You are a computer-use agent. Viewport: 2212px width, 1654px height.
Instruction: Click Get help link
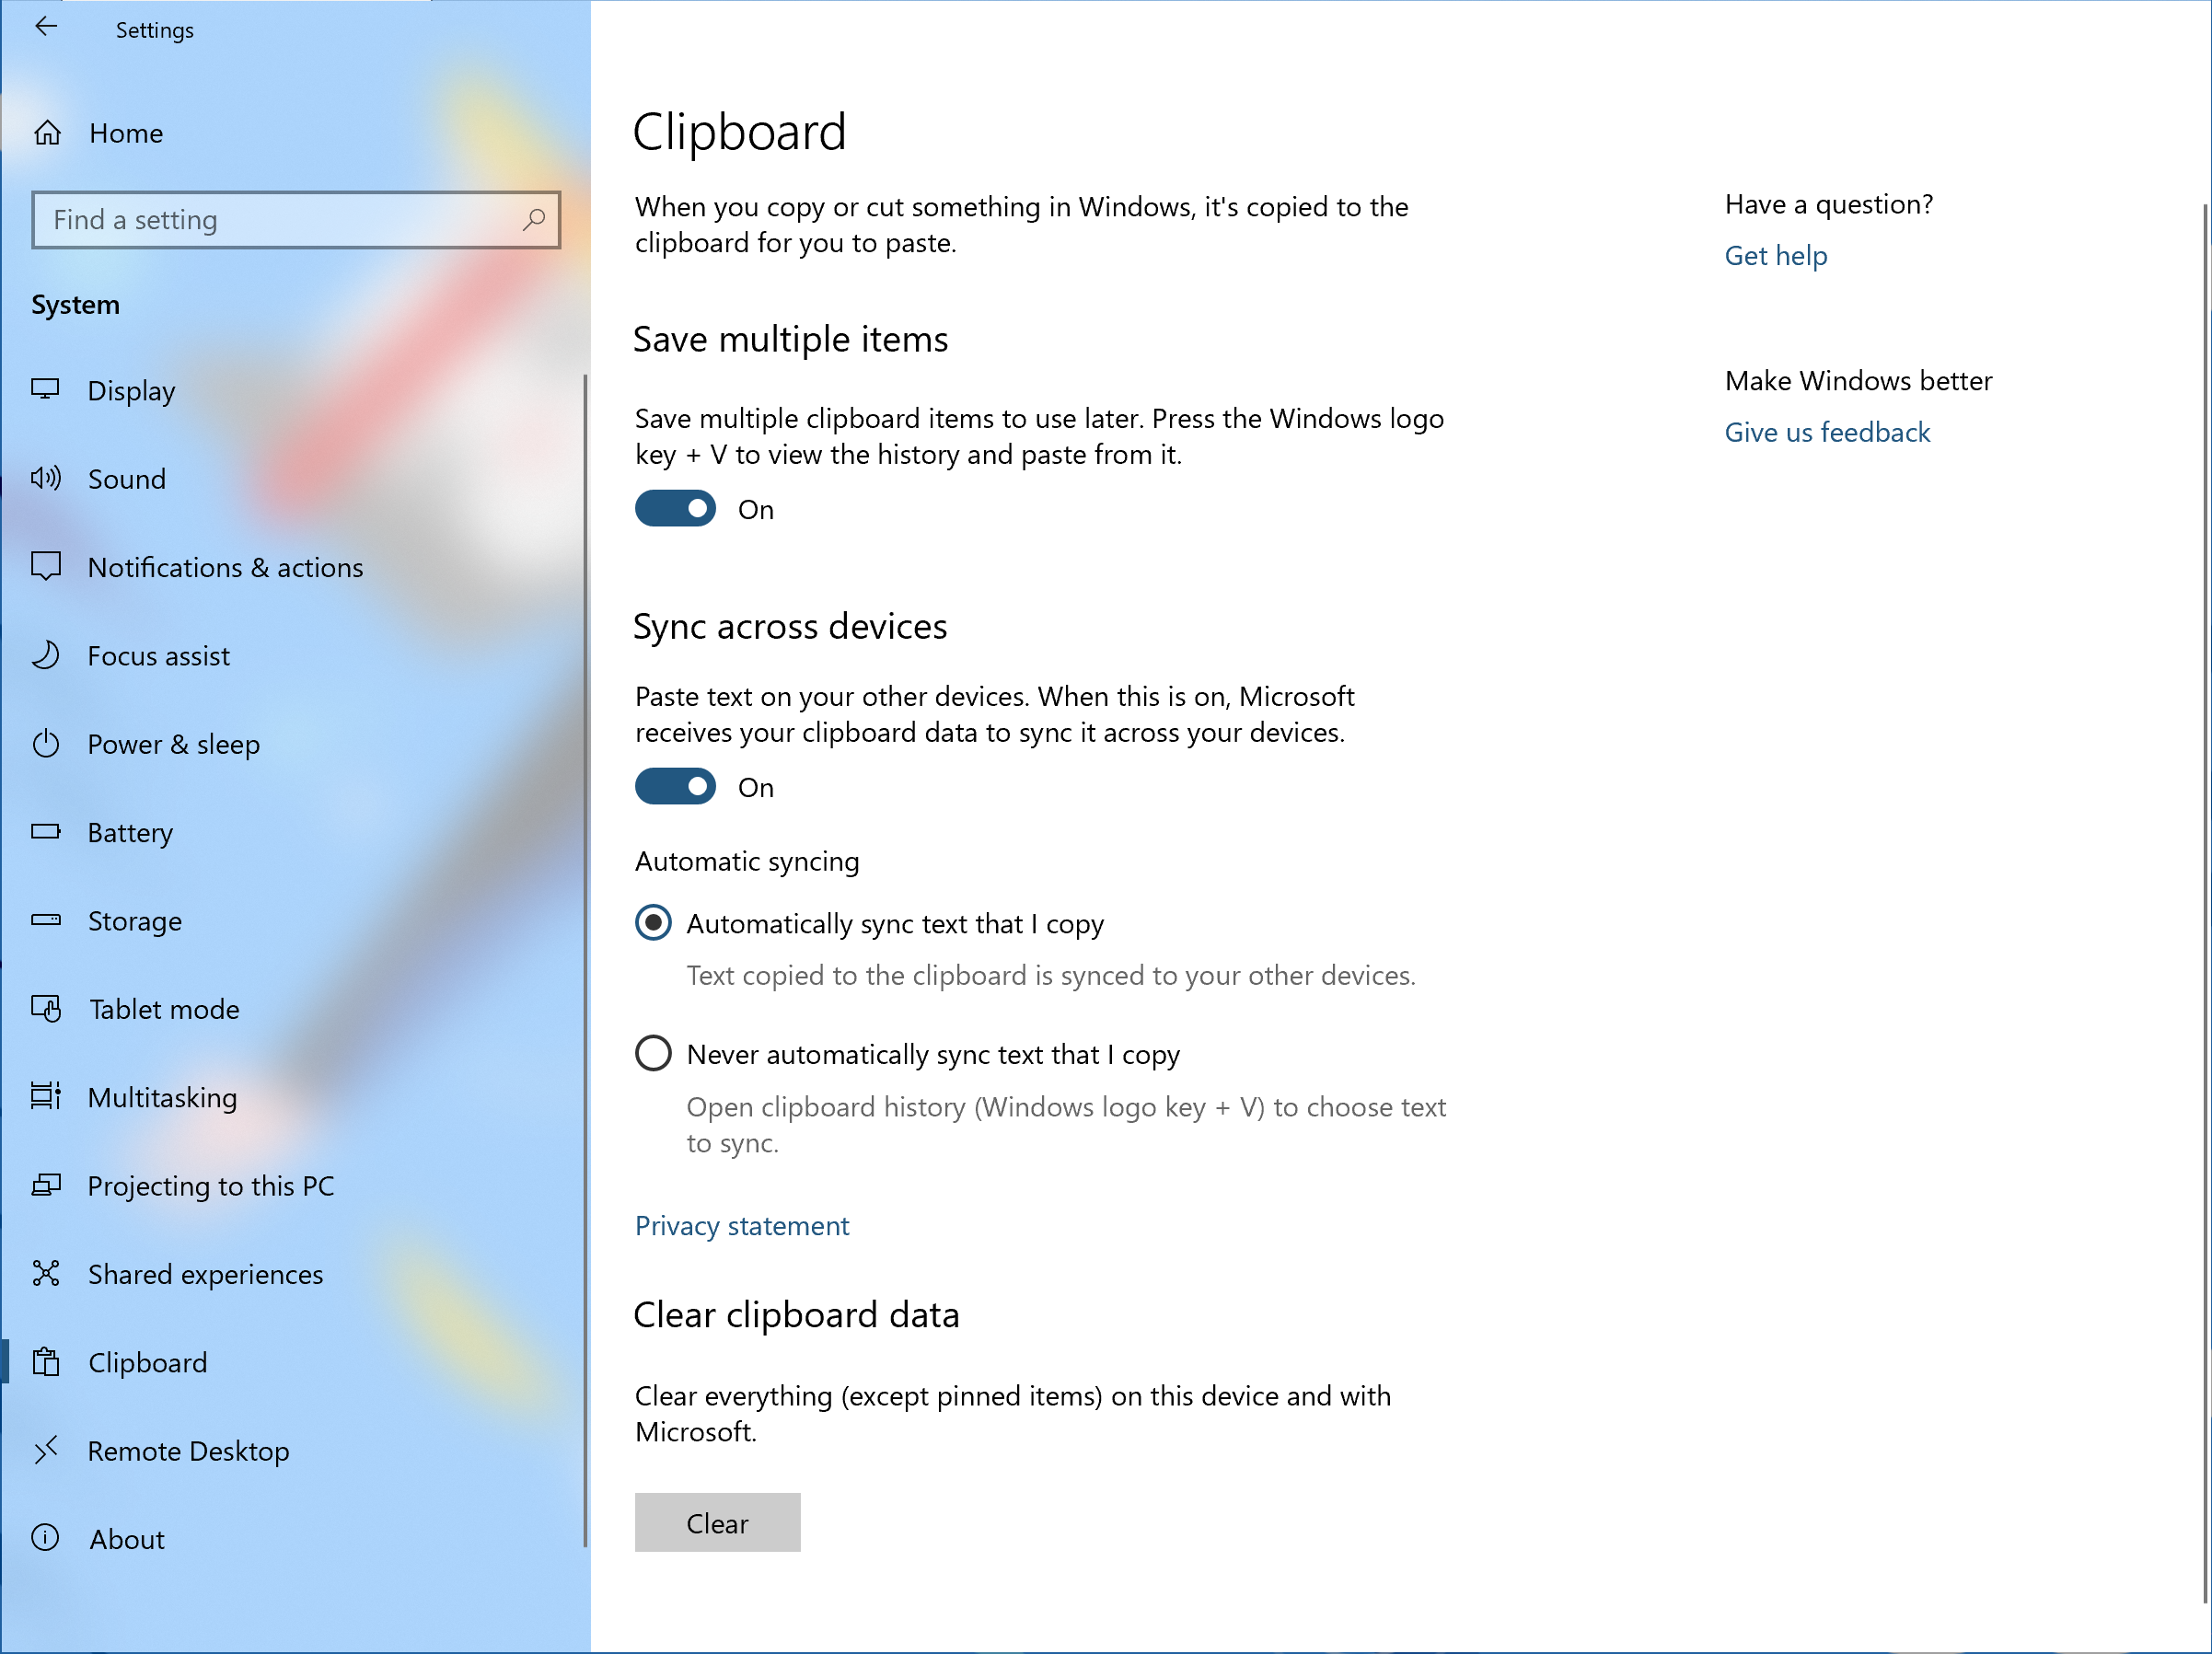click(1776, 254)
